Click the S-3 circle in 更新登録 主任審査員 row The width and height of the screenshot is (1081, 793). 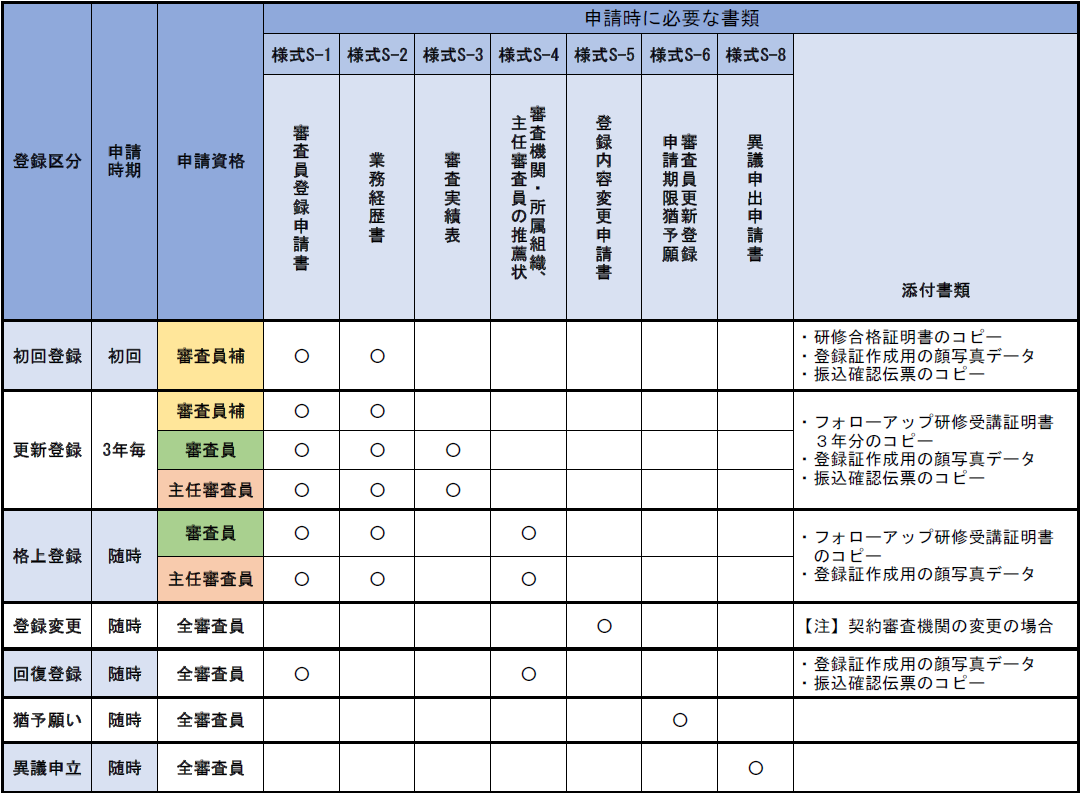point(452,490)
